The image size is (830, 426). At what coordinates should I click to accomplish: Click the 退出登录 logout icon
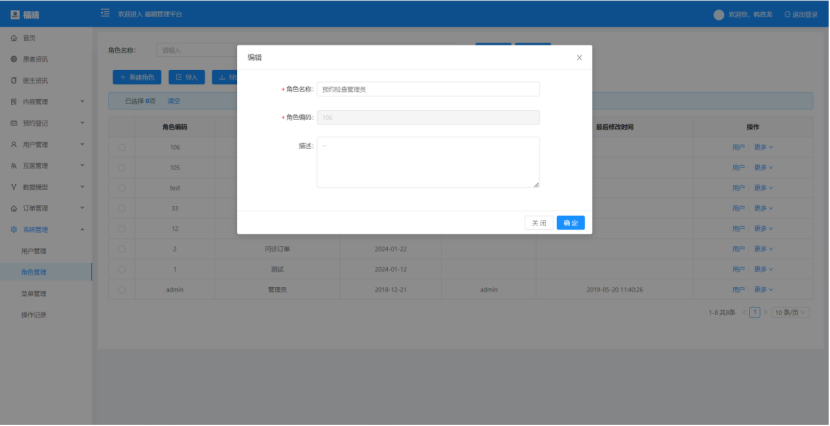coord(787,15)
